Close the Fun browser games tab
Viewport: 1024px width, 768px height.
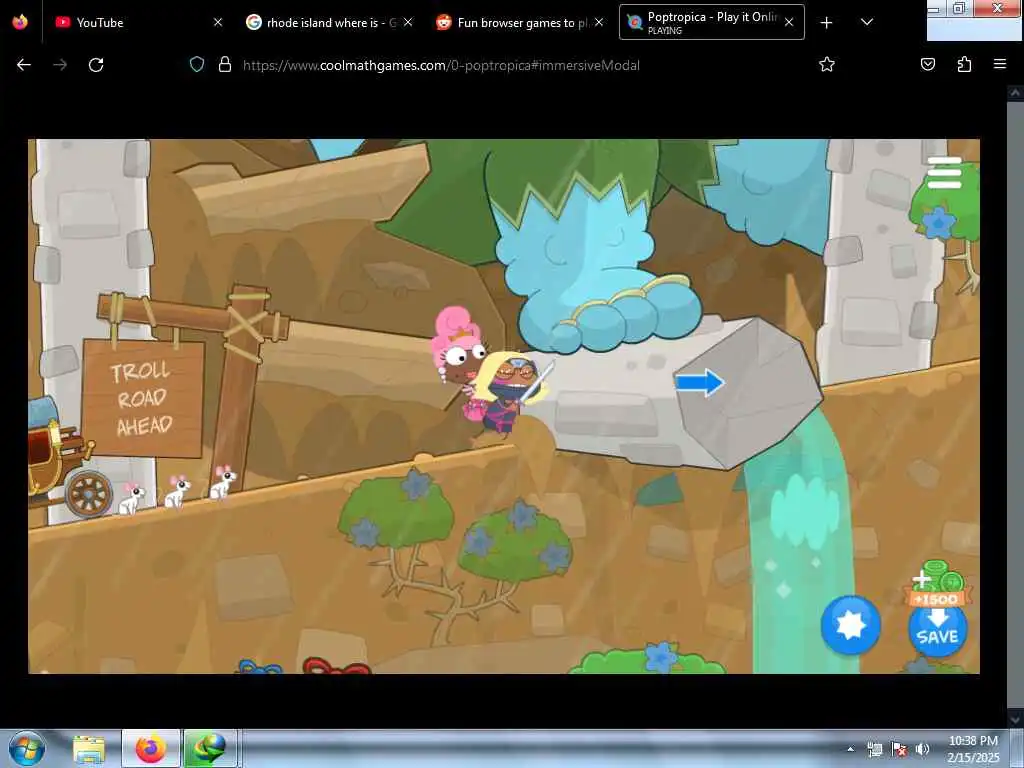598,22
